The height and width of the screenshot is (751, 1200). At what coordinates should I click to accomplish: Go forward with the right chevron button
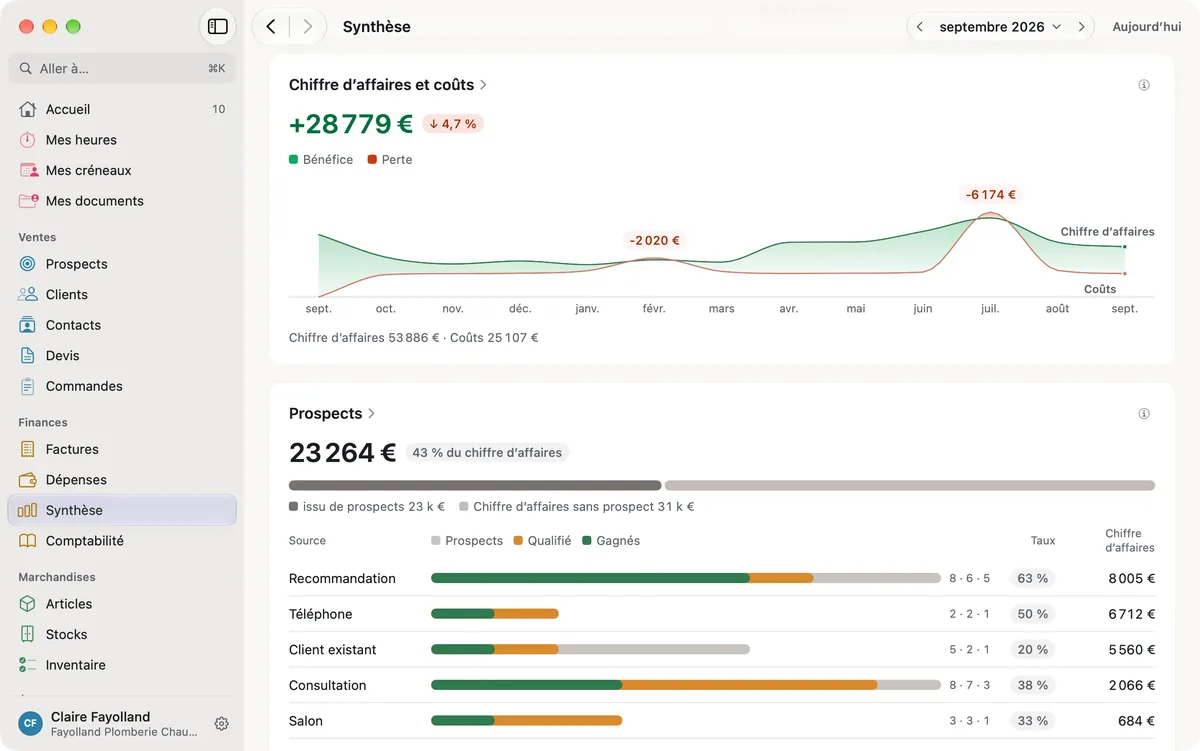click(x=307, y=27)
